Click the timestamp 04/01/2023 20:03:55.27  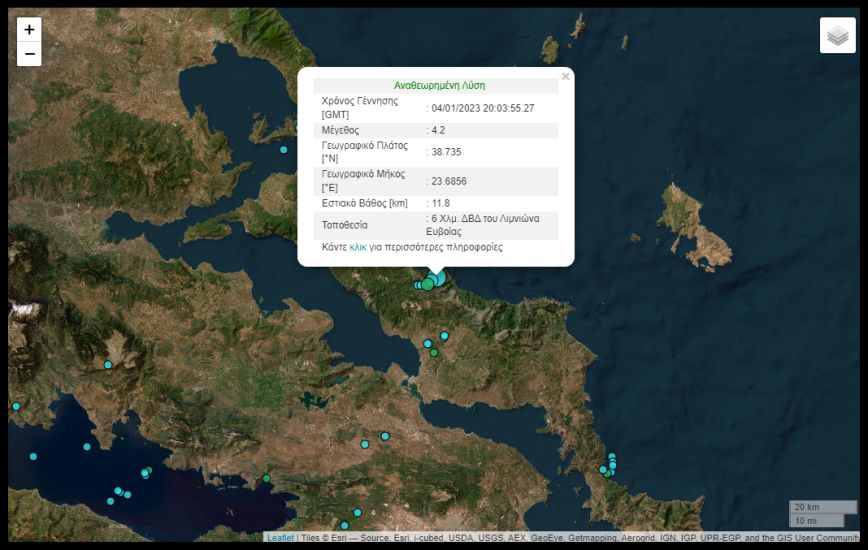483,108
